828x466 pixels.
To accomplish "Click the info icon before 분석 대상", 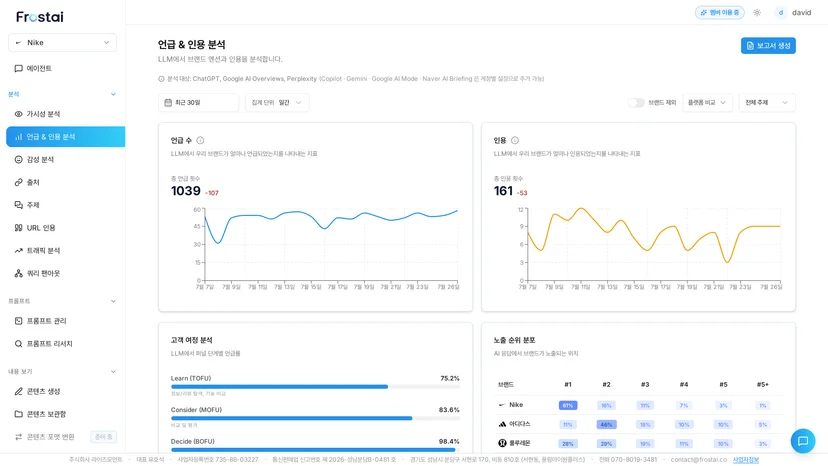I will [x=161, y=79].
